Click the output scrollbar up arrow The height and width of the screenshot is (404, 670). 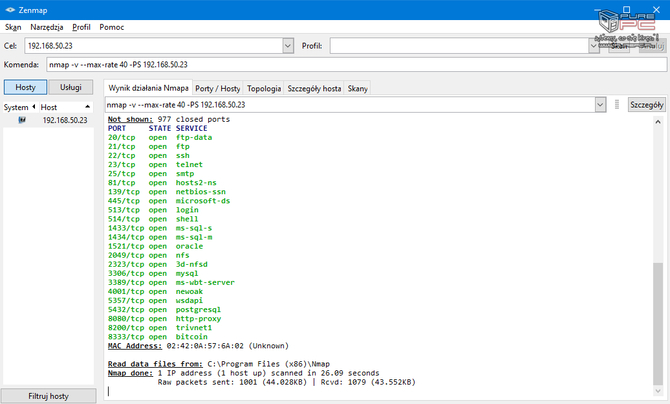[x=658, y=122]
